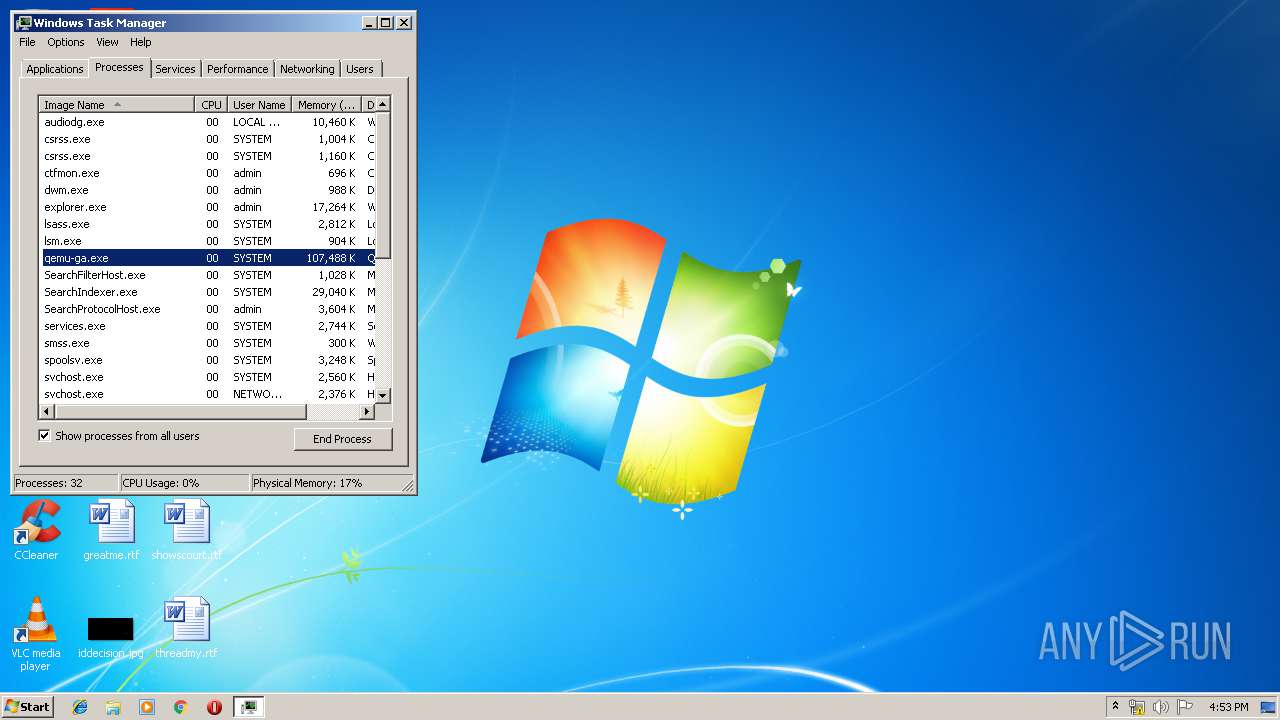Screen dimensions: 1280x720
Task: Toggle Show processes from all users
Action: click(x=119, y=436)
